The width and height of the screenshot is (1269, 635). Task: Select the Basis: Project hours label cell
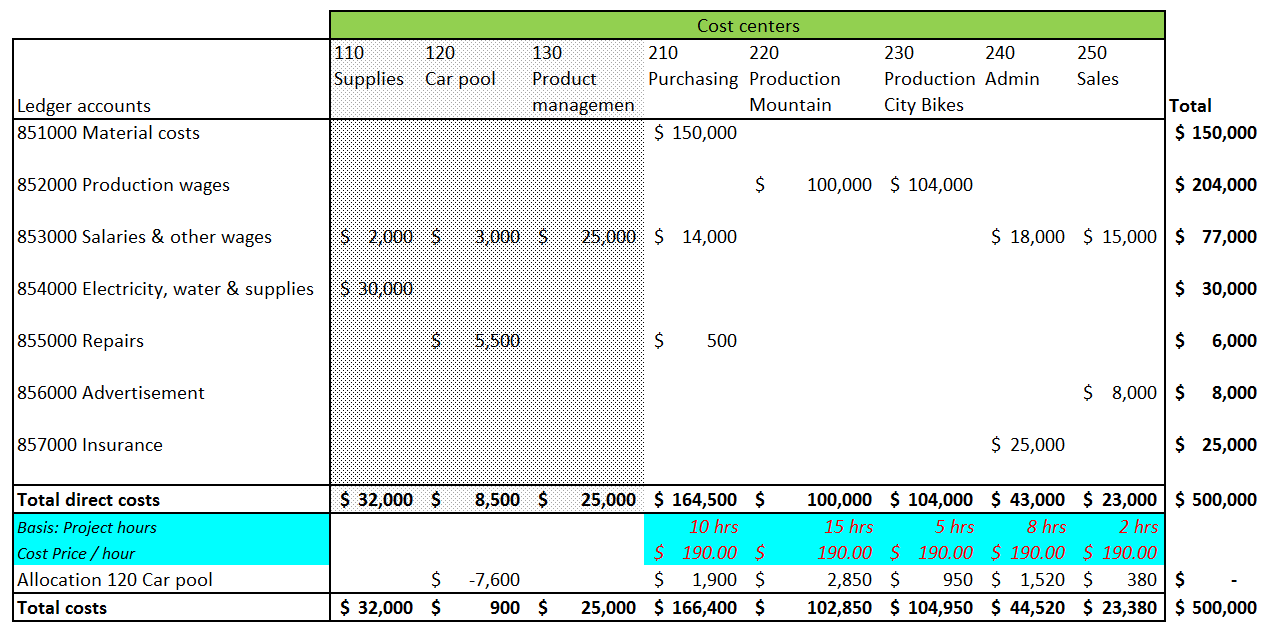point(87,527)
